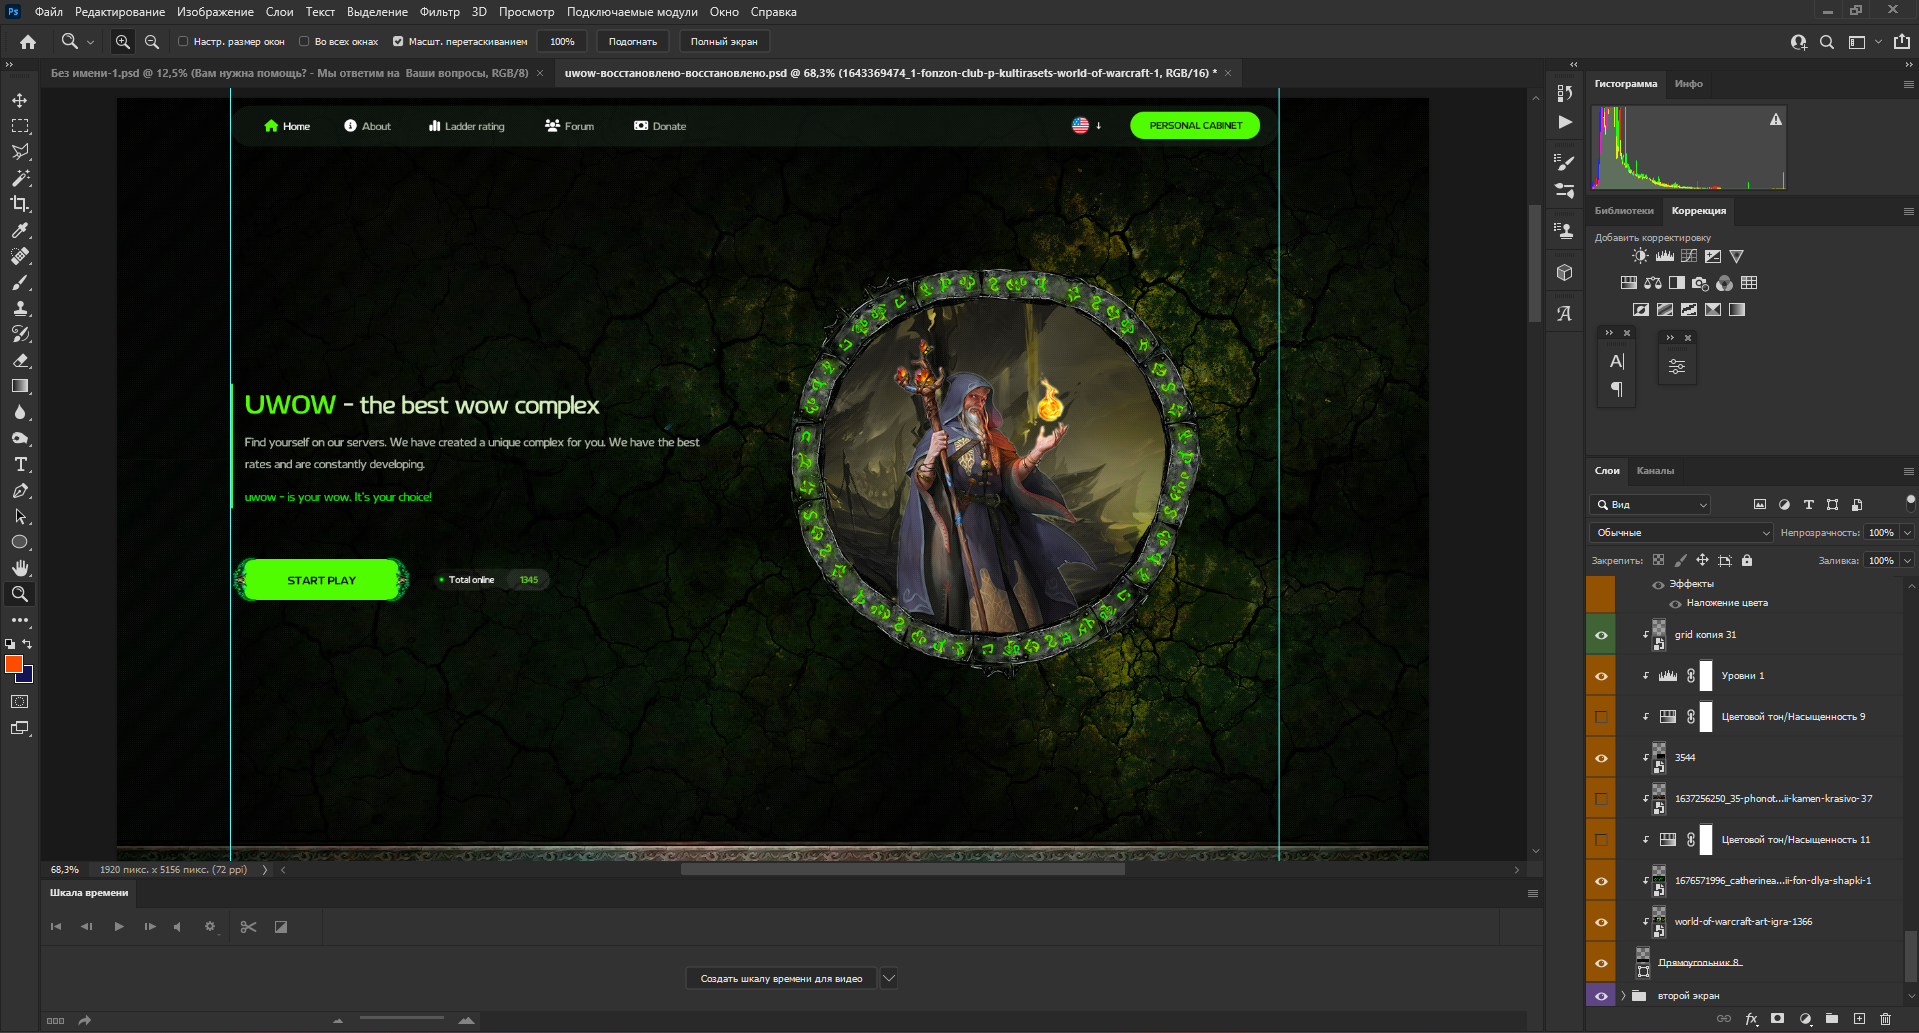Open the 'Фильтр' menu
This screenshot has height=1033, width=1919.
click(439, 12)
